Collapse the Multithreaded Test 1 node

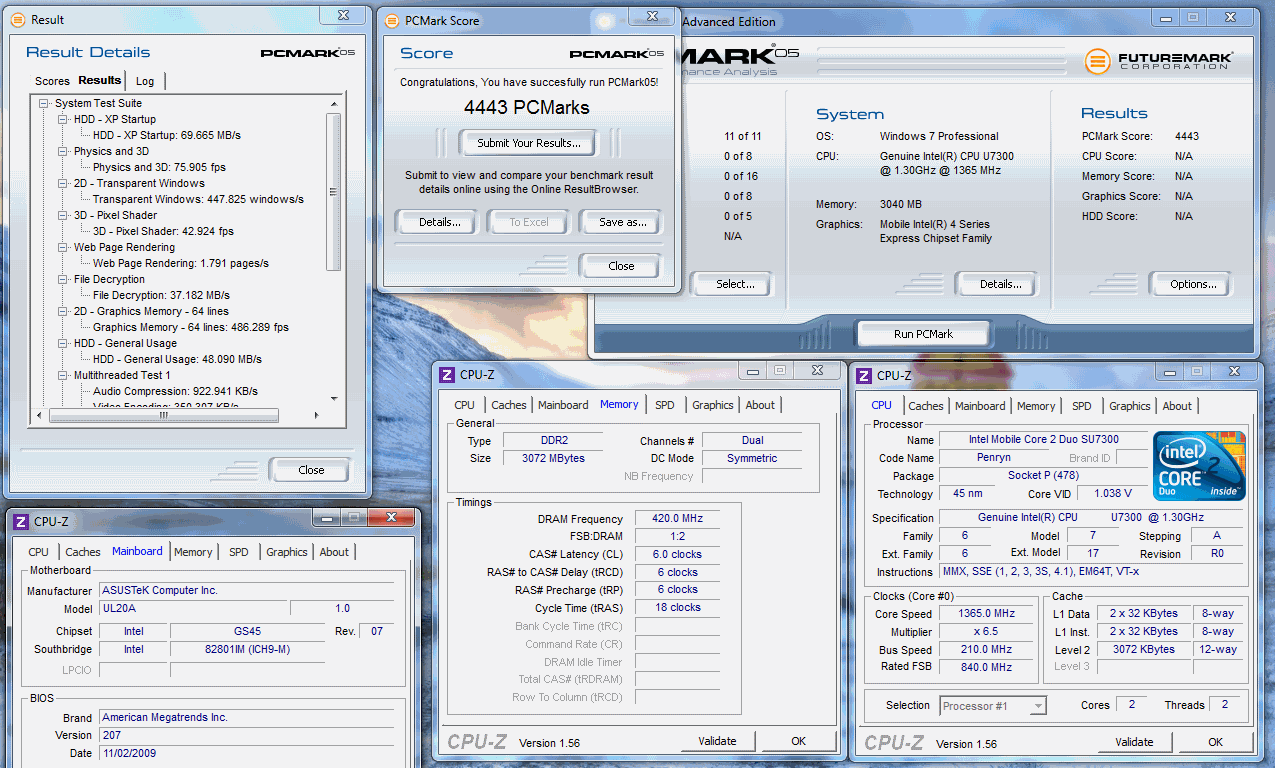pos(64,375)
